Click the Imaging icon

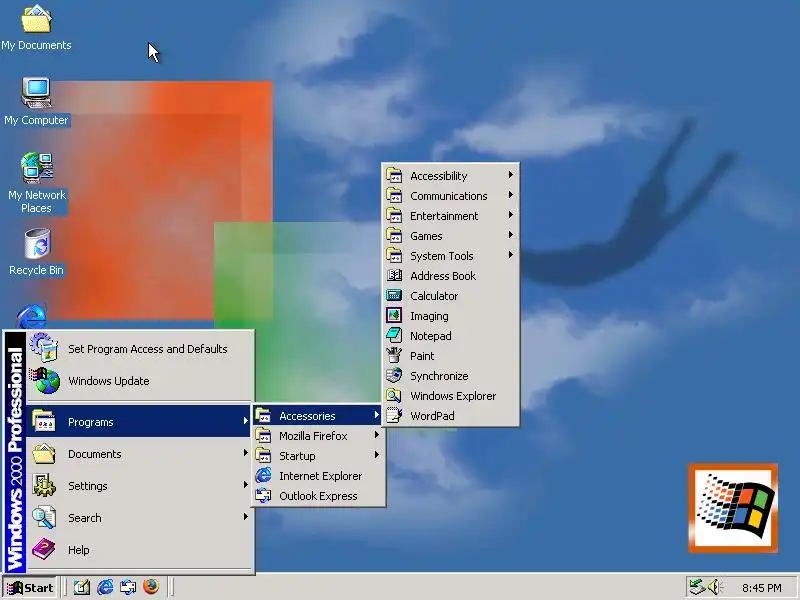pos(394,315)
